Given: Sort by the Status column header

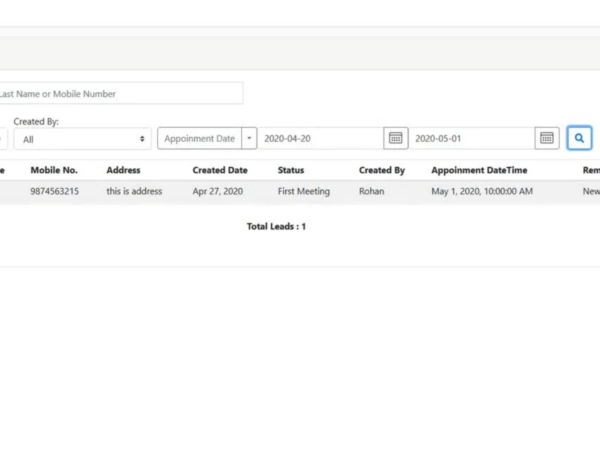Looking at the screenshot, I should click(291, 170).
